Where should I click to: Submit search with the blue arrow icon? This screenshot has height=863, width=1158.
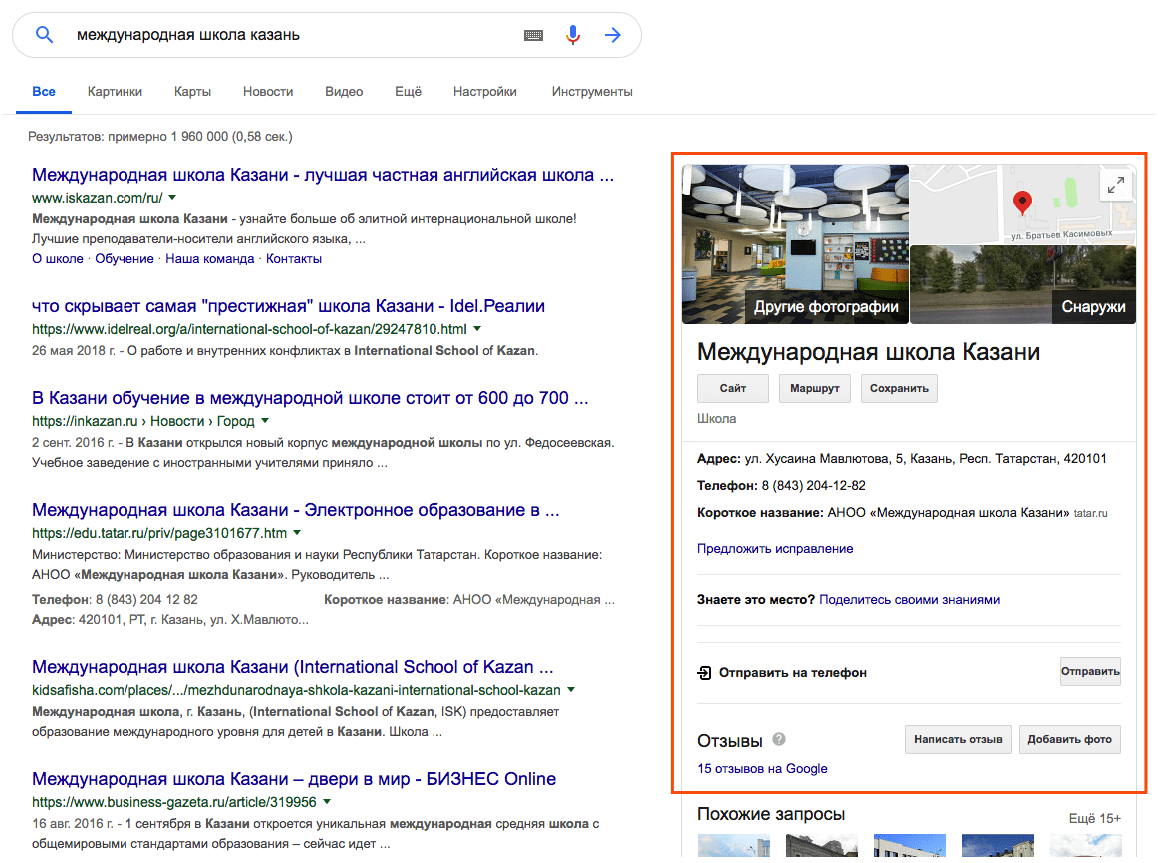[x=613, y=35]
